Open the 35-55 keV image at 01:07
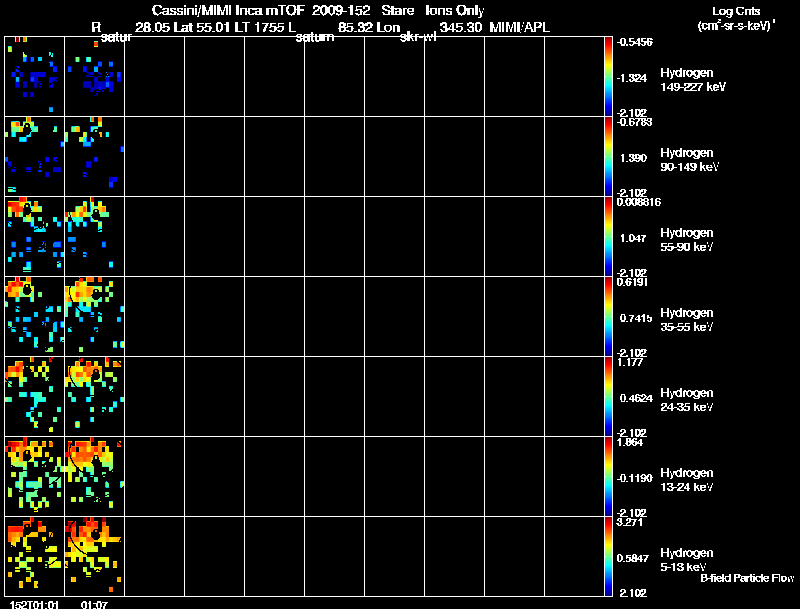 coord(95,317)
